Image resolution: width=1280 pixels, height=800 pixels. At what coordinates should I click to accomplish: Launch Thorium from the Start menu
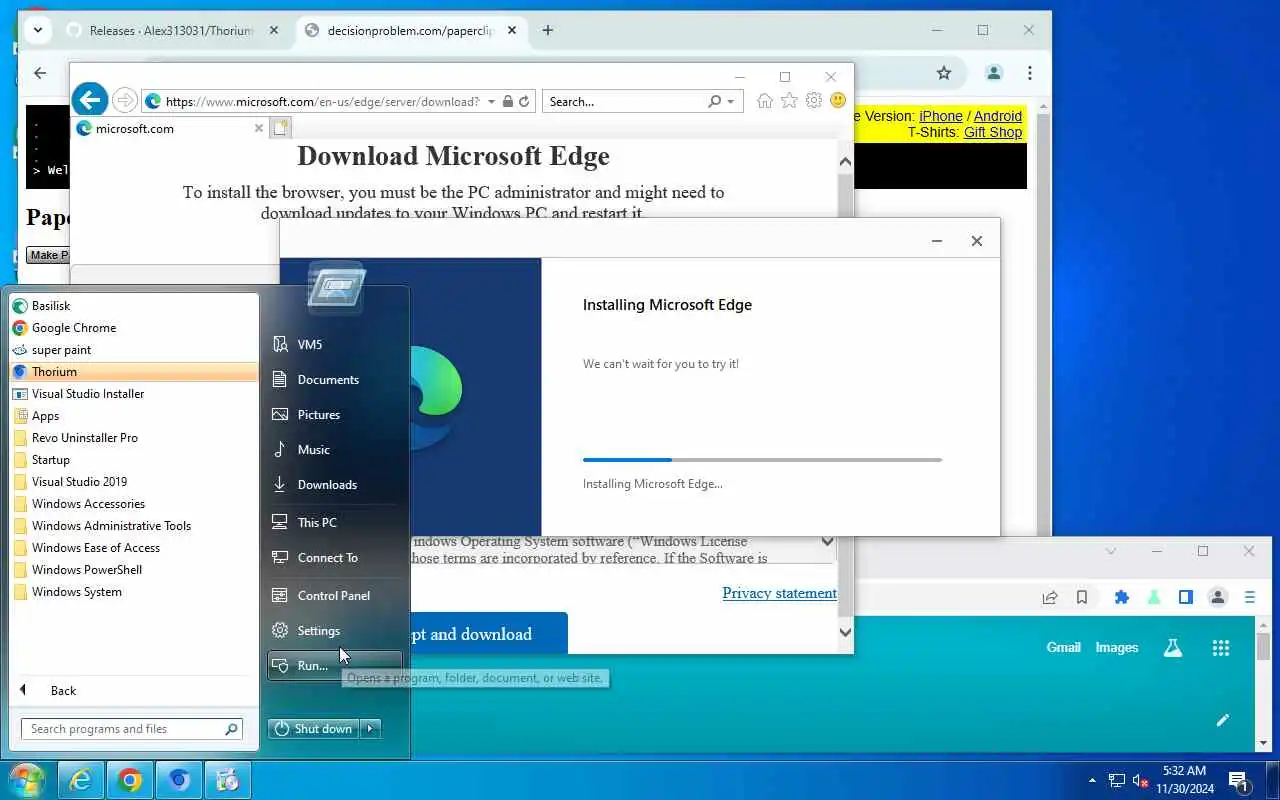pos(134,372)
